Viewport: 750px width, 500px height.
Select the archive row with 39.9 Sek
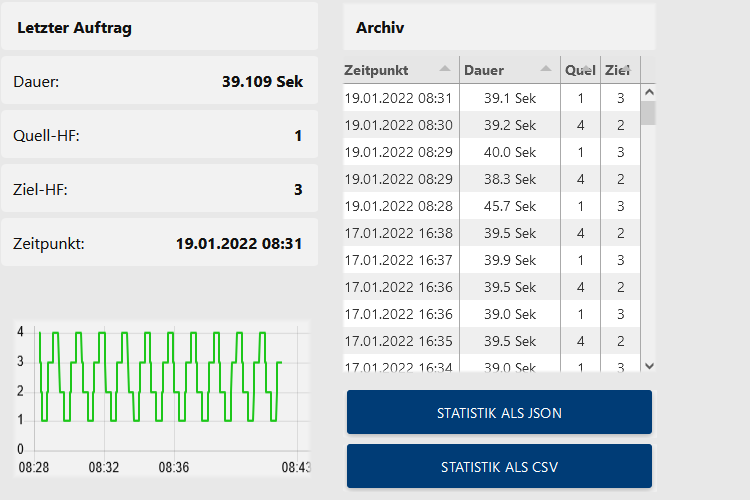[510, 260]
